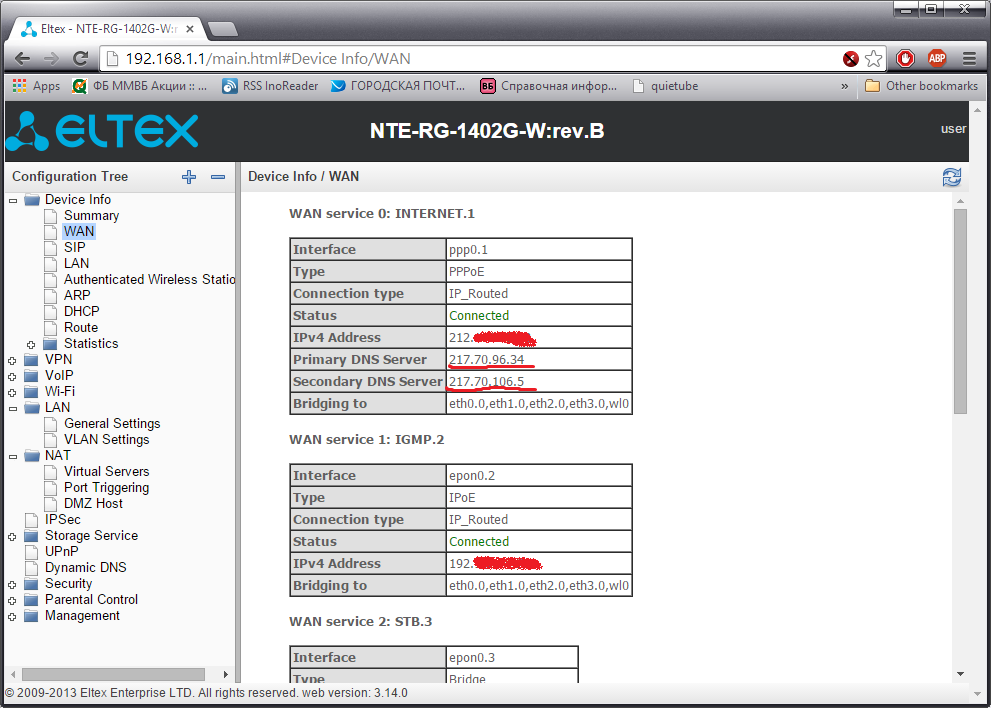Screen dimensions: 991x708
Task: Expand the Management tree node
Action: pos(13,616)
